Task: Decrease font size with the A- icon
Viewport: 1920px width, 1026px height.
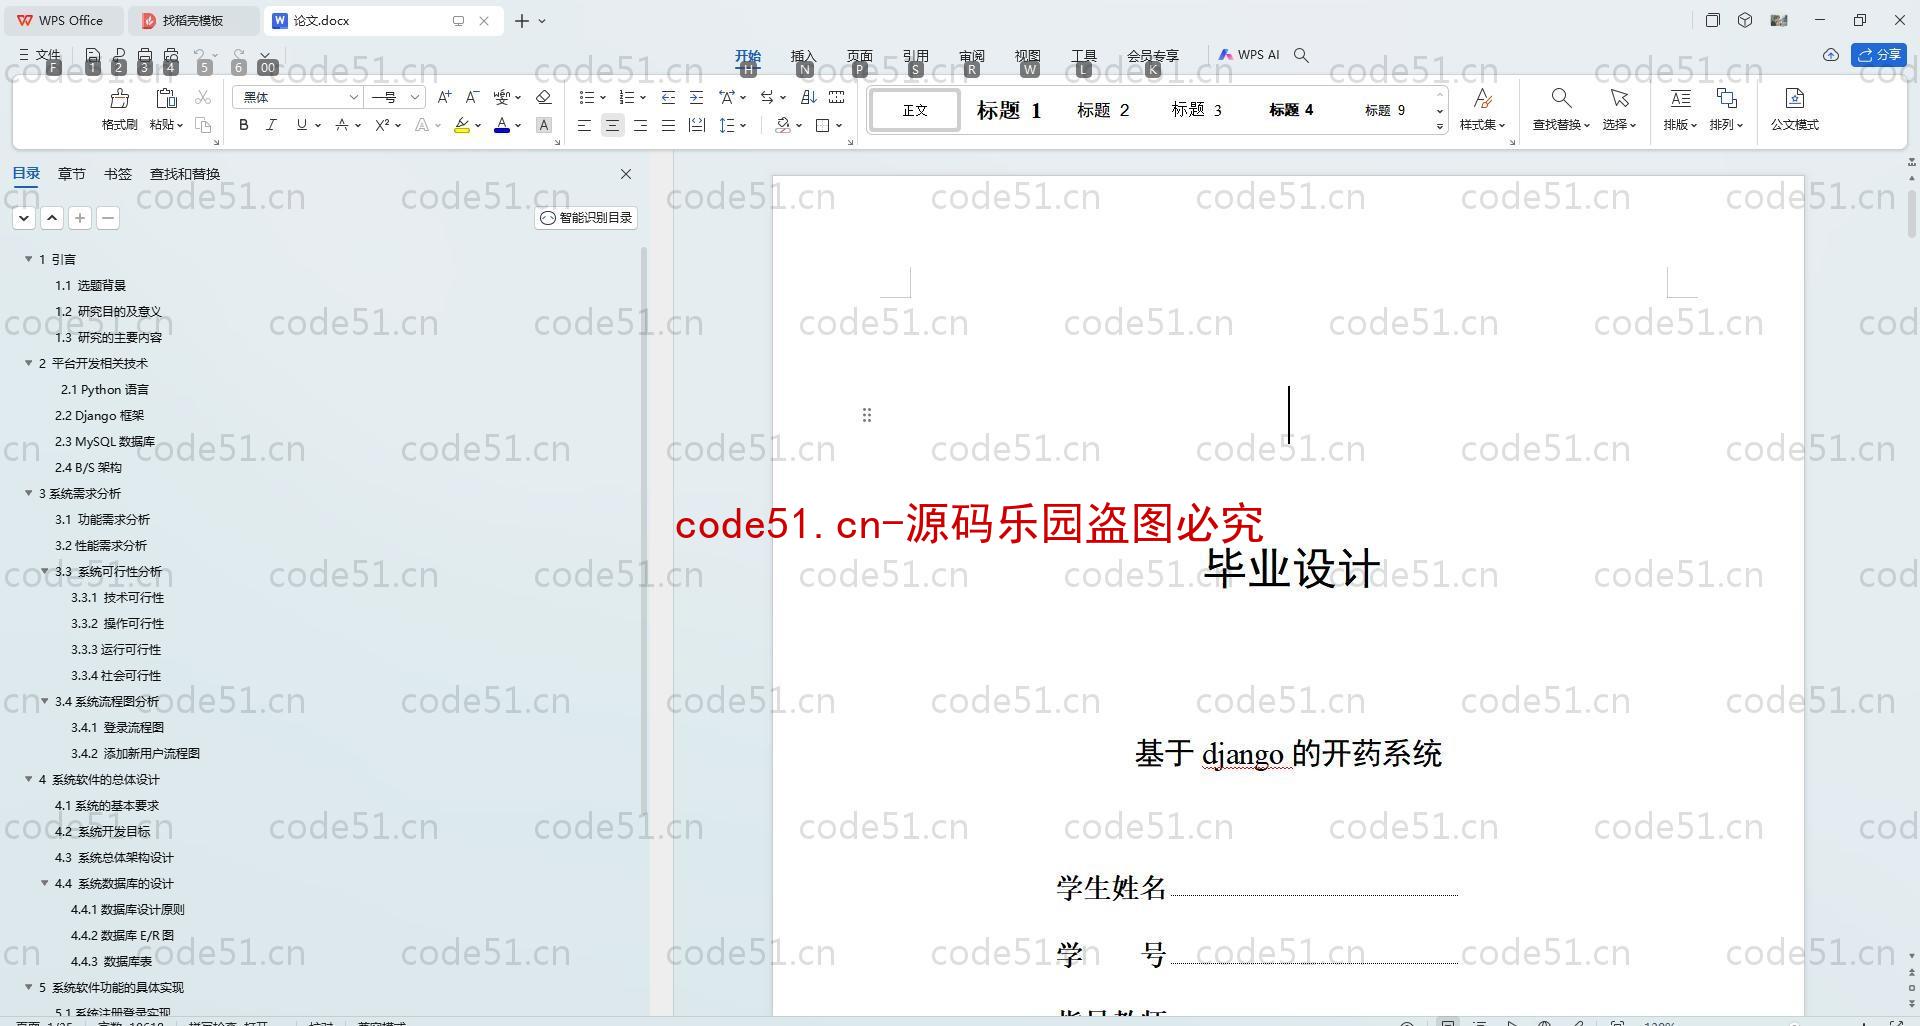Action: pos(472,97)
